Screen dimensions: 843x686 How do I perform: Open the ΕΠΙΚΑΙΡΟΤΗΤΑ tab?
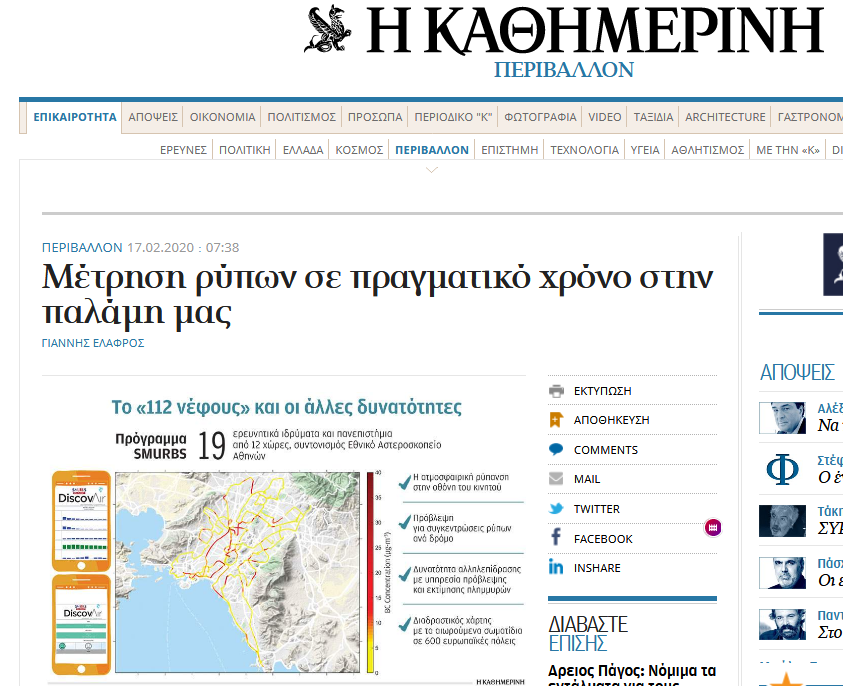point(75,117)
